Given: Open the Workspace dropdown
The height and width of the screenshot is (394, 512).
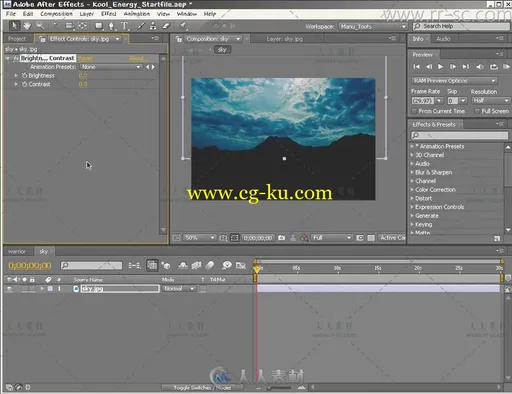Looking at the screenshot, I should (373, 26).
